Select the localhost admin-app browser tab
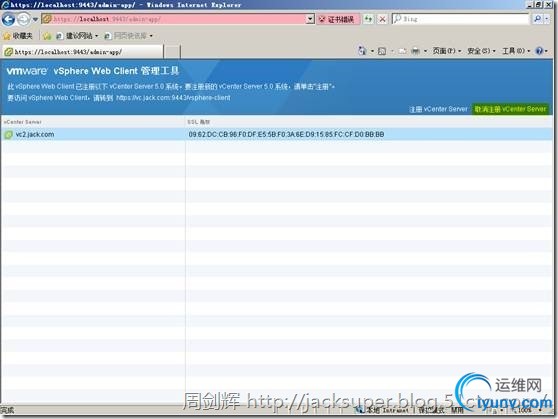 click(83, 52)
